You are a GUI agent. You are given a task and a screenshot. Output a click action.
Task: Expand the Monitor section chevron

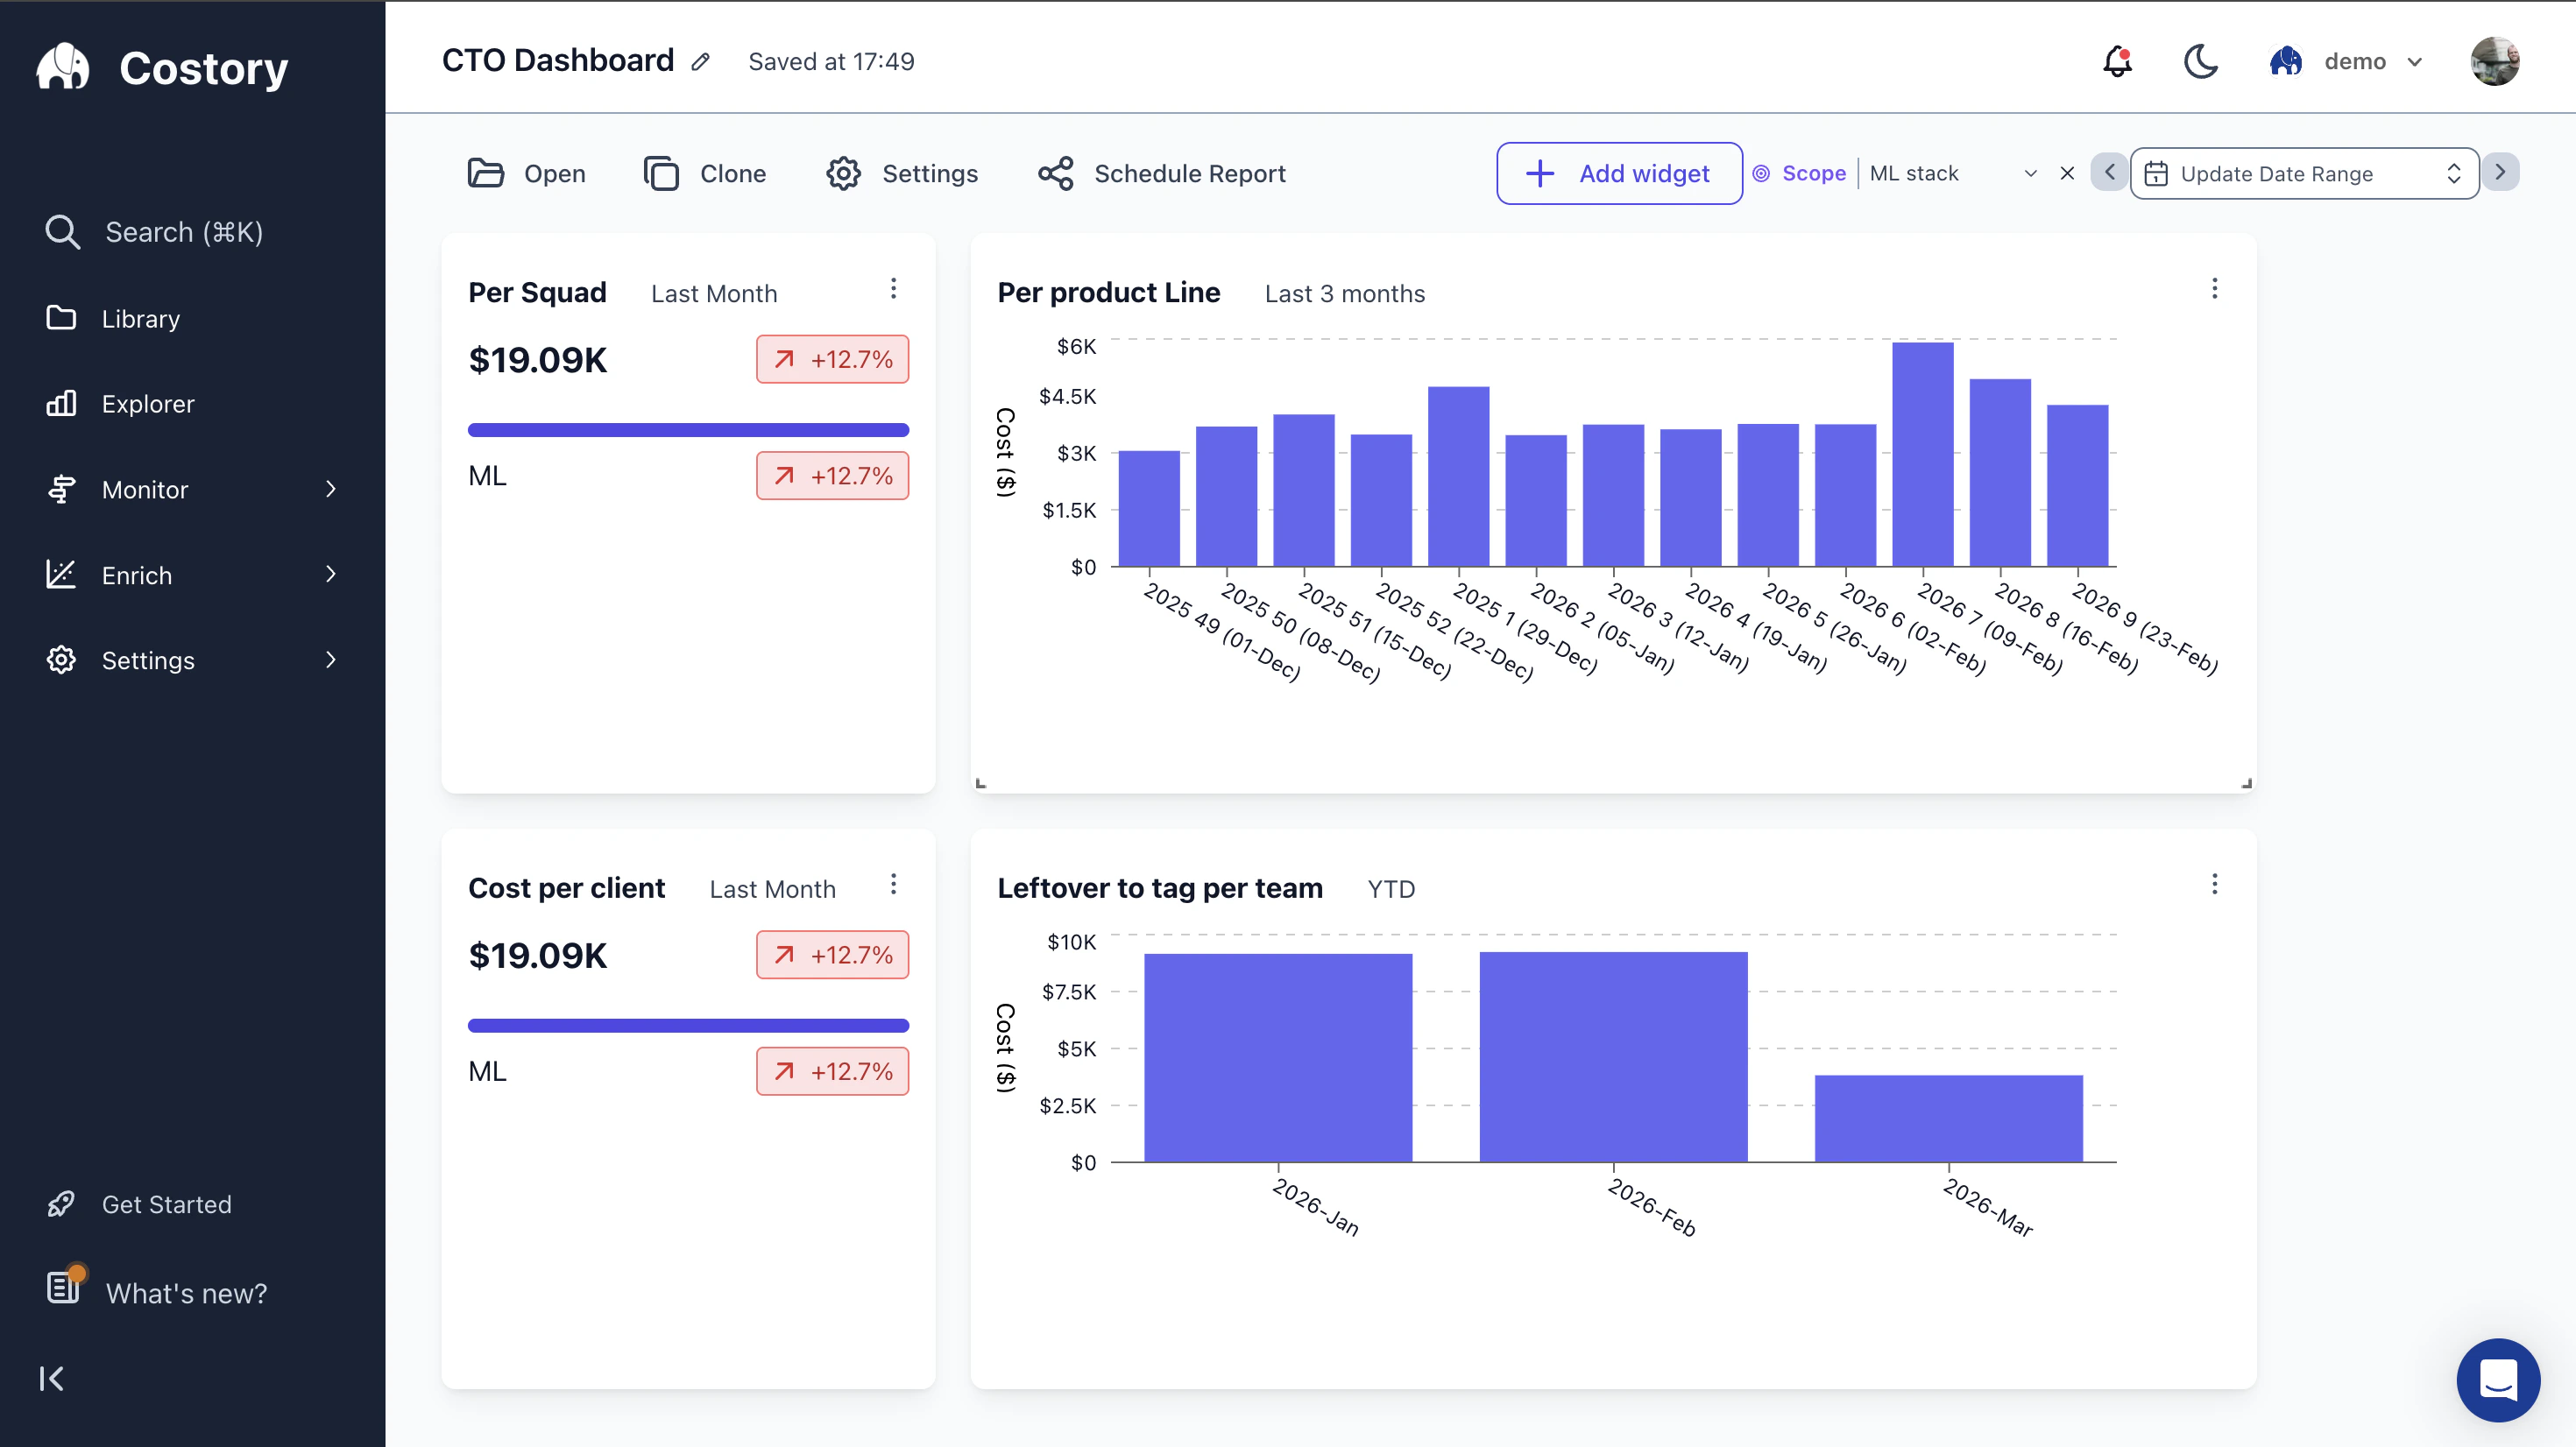pos(331,489)
